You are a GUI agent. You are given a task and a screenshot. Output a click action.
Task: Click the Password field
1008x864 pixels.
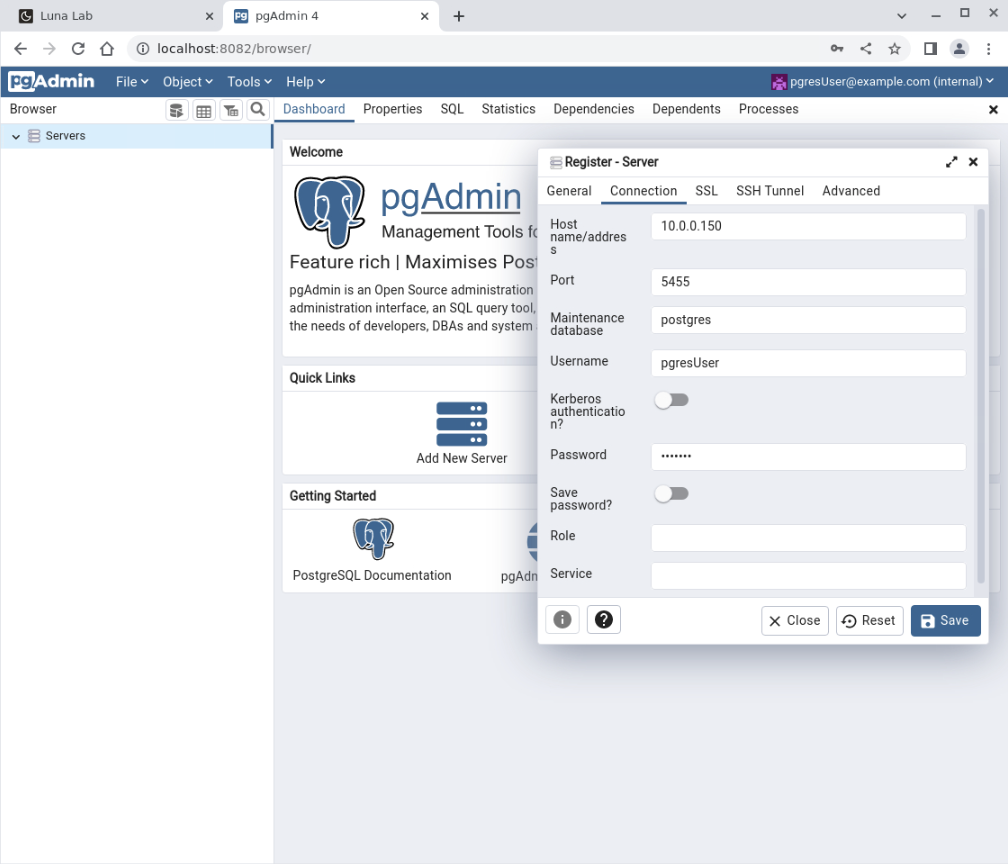808,457
